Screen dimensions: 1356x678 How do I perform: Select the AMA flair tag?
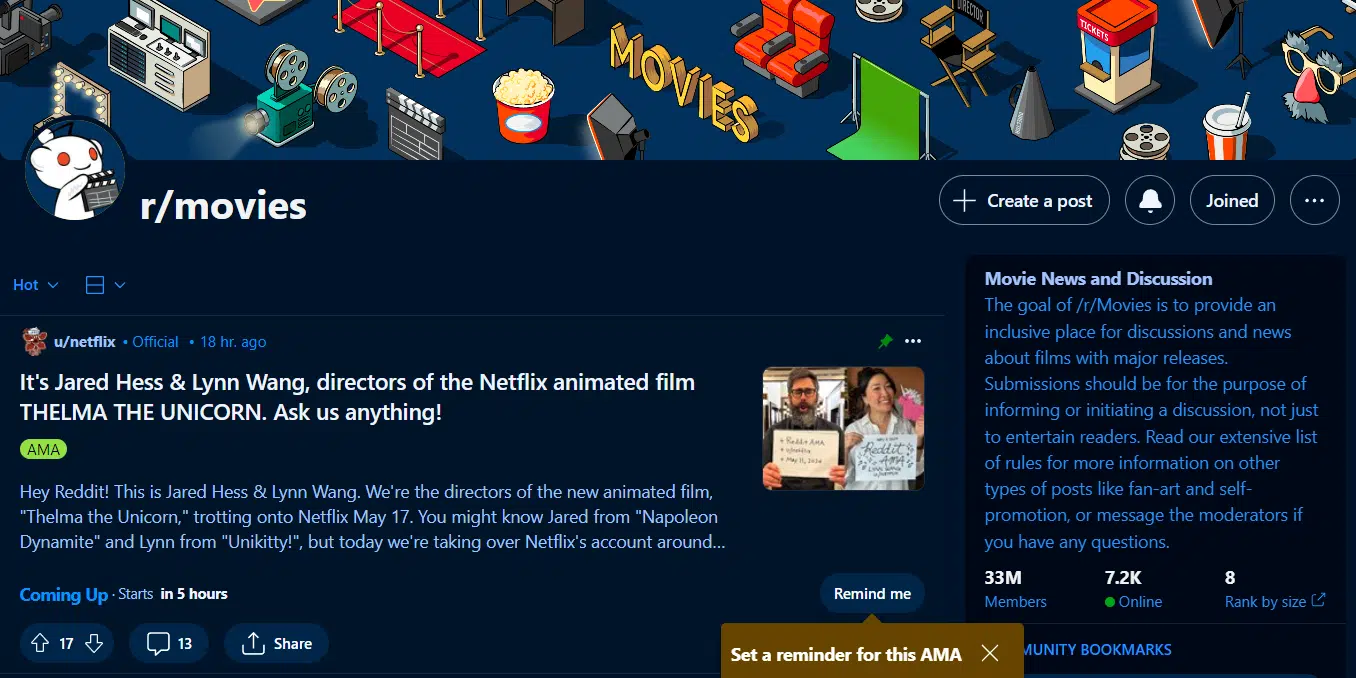43,449
